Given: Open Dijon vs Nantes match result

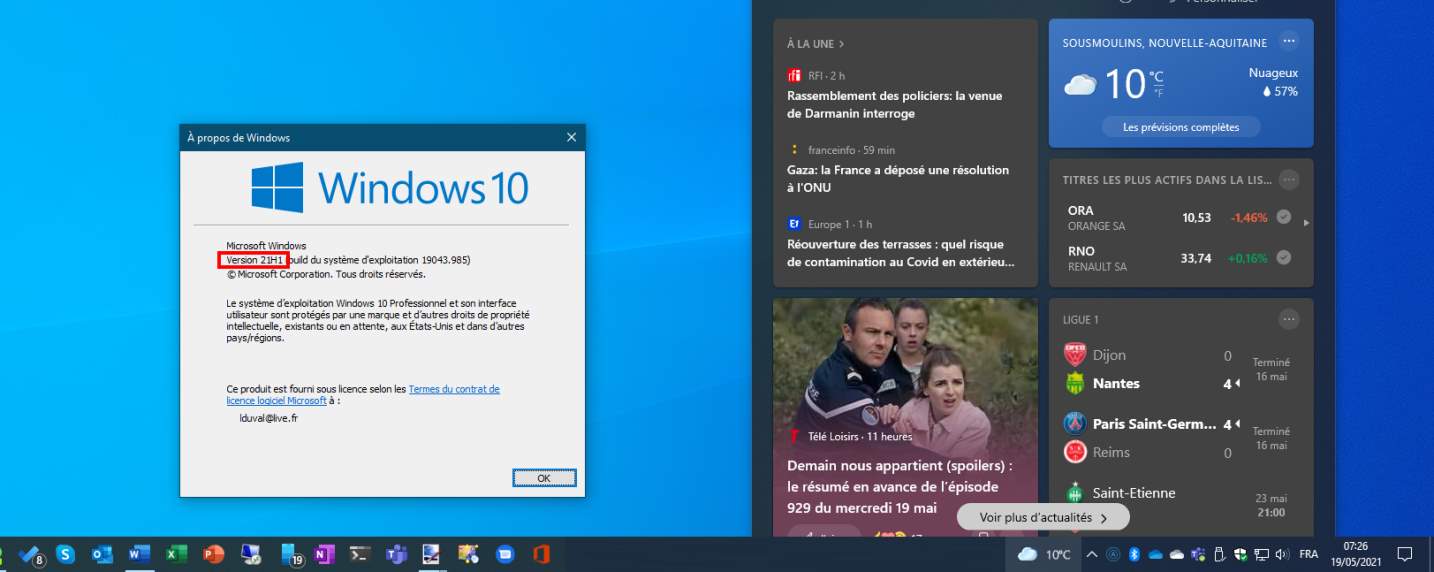Looking at the screenshot, I should (x=1180, y=369).
